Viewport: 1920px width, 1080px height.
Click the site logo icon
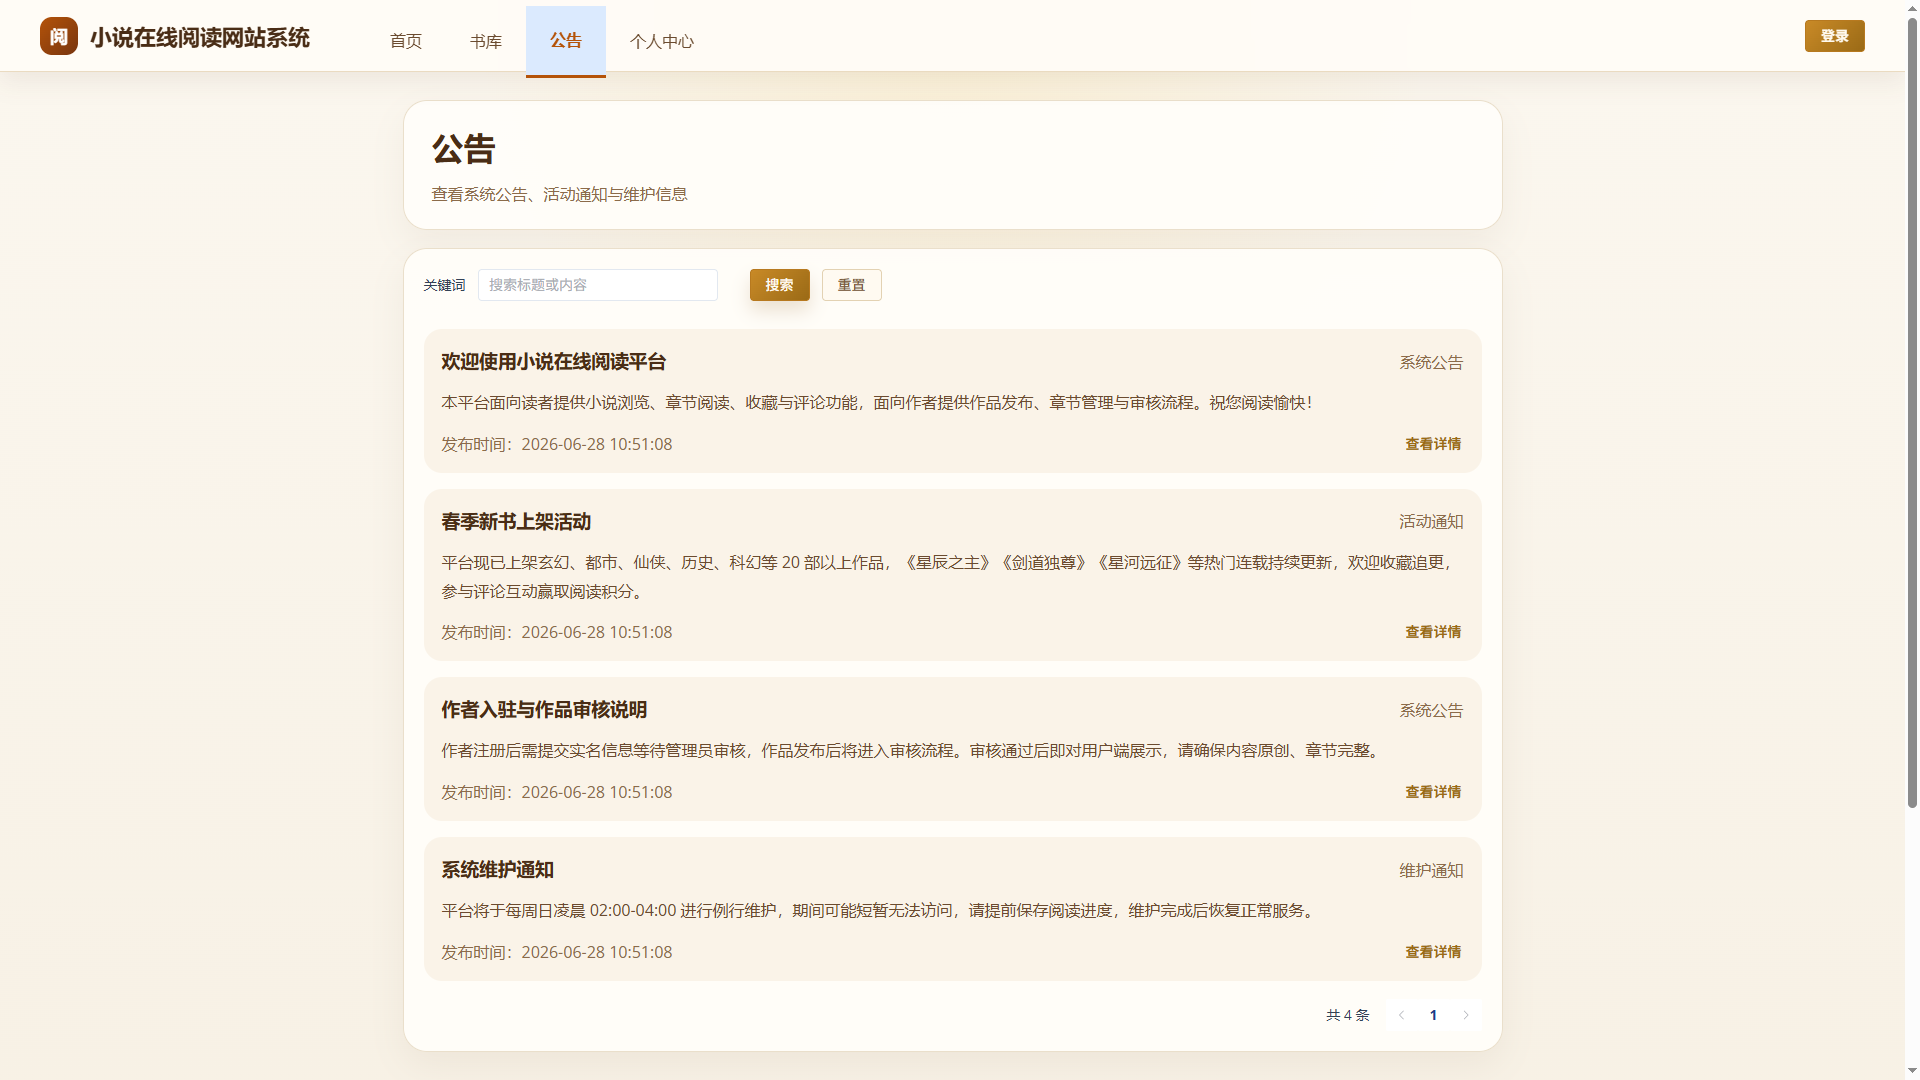coord(59,36)
